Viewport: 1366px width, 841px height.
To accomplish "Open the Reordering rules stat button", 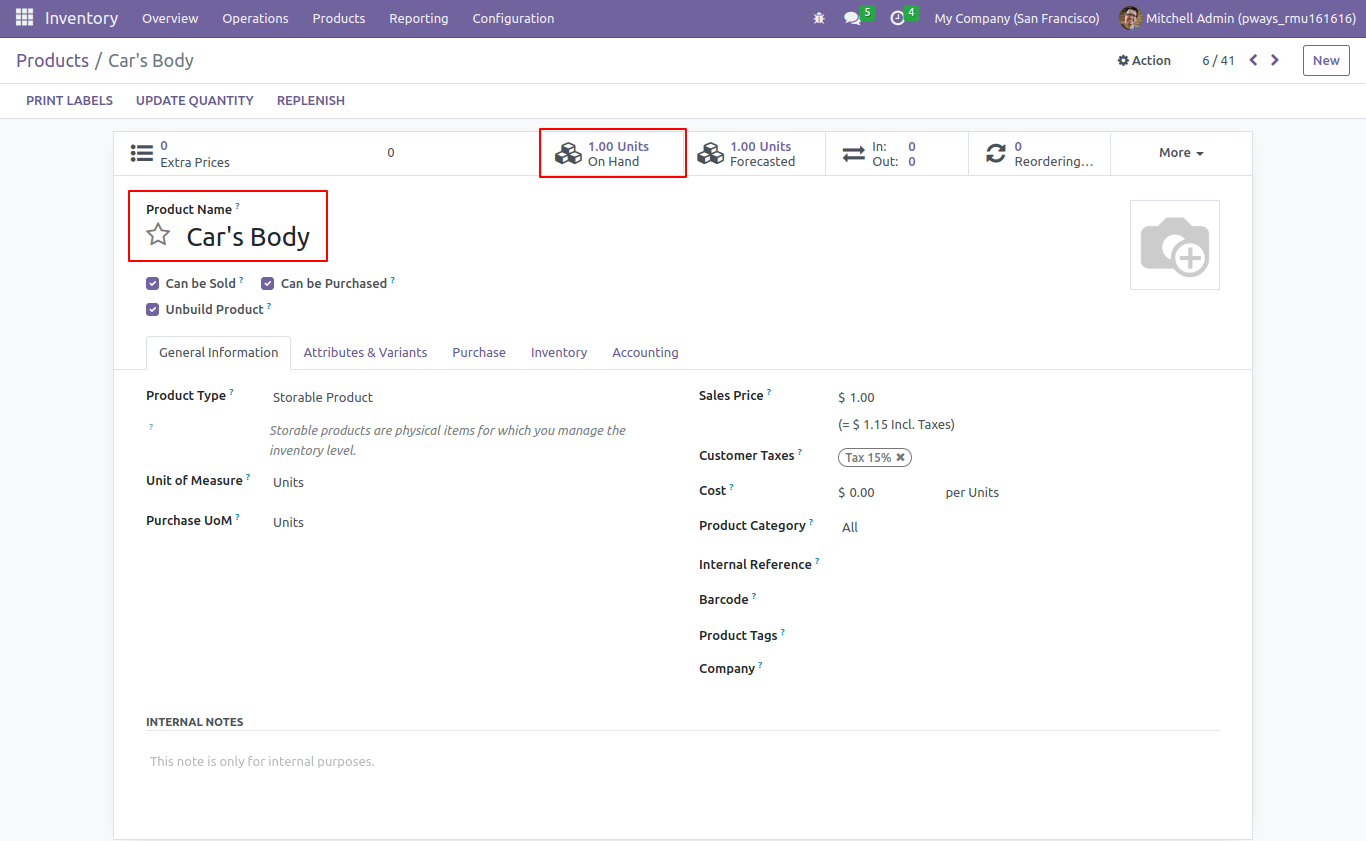I will 1039,153.
